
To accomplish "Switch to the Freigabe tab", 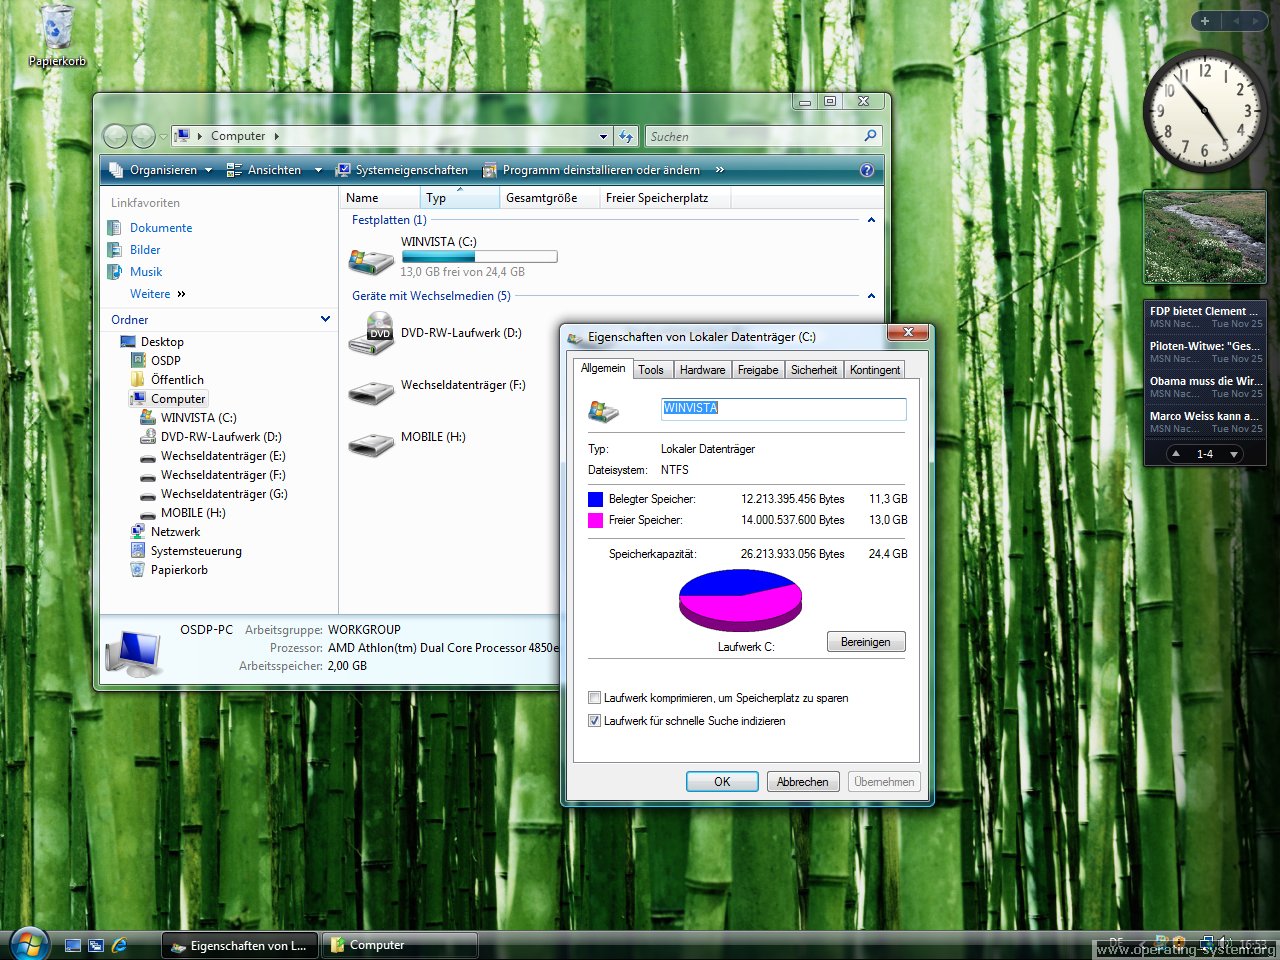I will point(758,370).
